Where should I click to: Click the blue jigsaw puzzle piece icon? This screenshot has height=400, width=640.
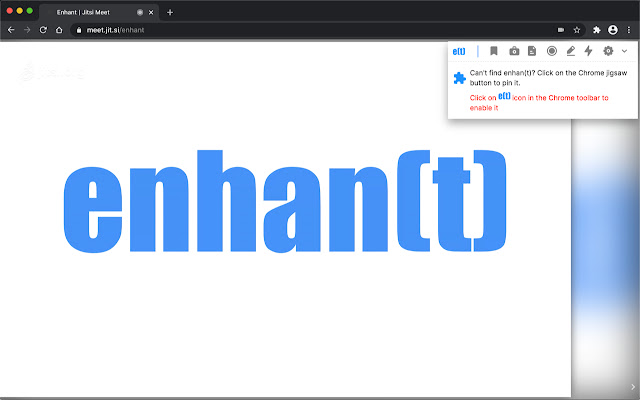tap(459, 78)
